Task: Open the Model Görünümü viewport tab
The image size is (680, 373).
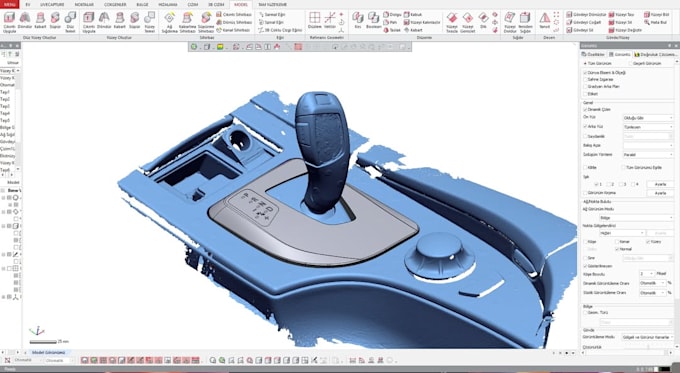Action: [49, 353]
